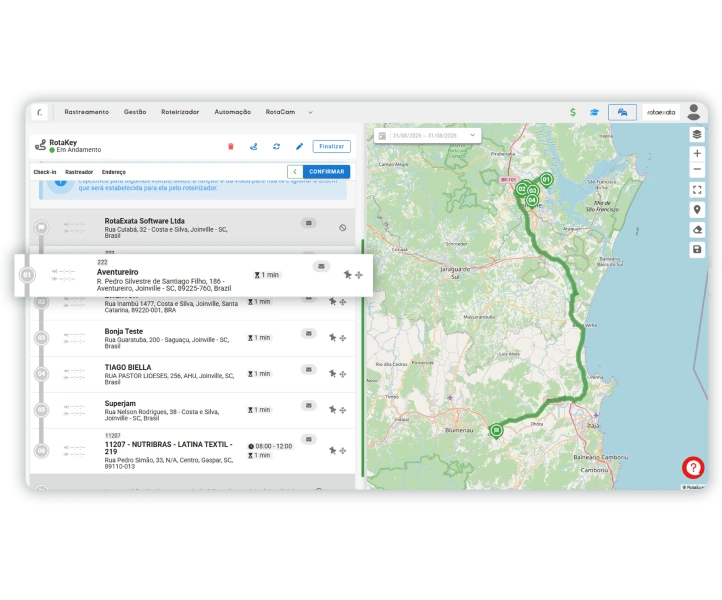Image resolution: width=722 pixels, height=600 pixels.
Task: Click the message icon for Aventureiro
Action: tap(321, 266)
